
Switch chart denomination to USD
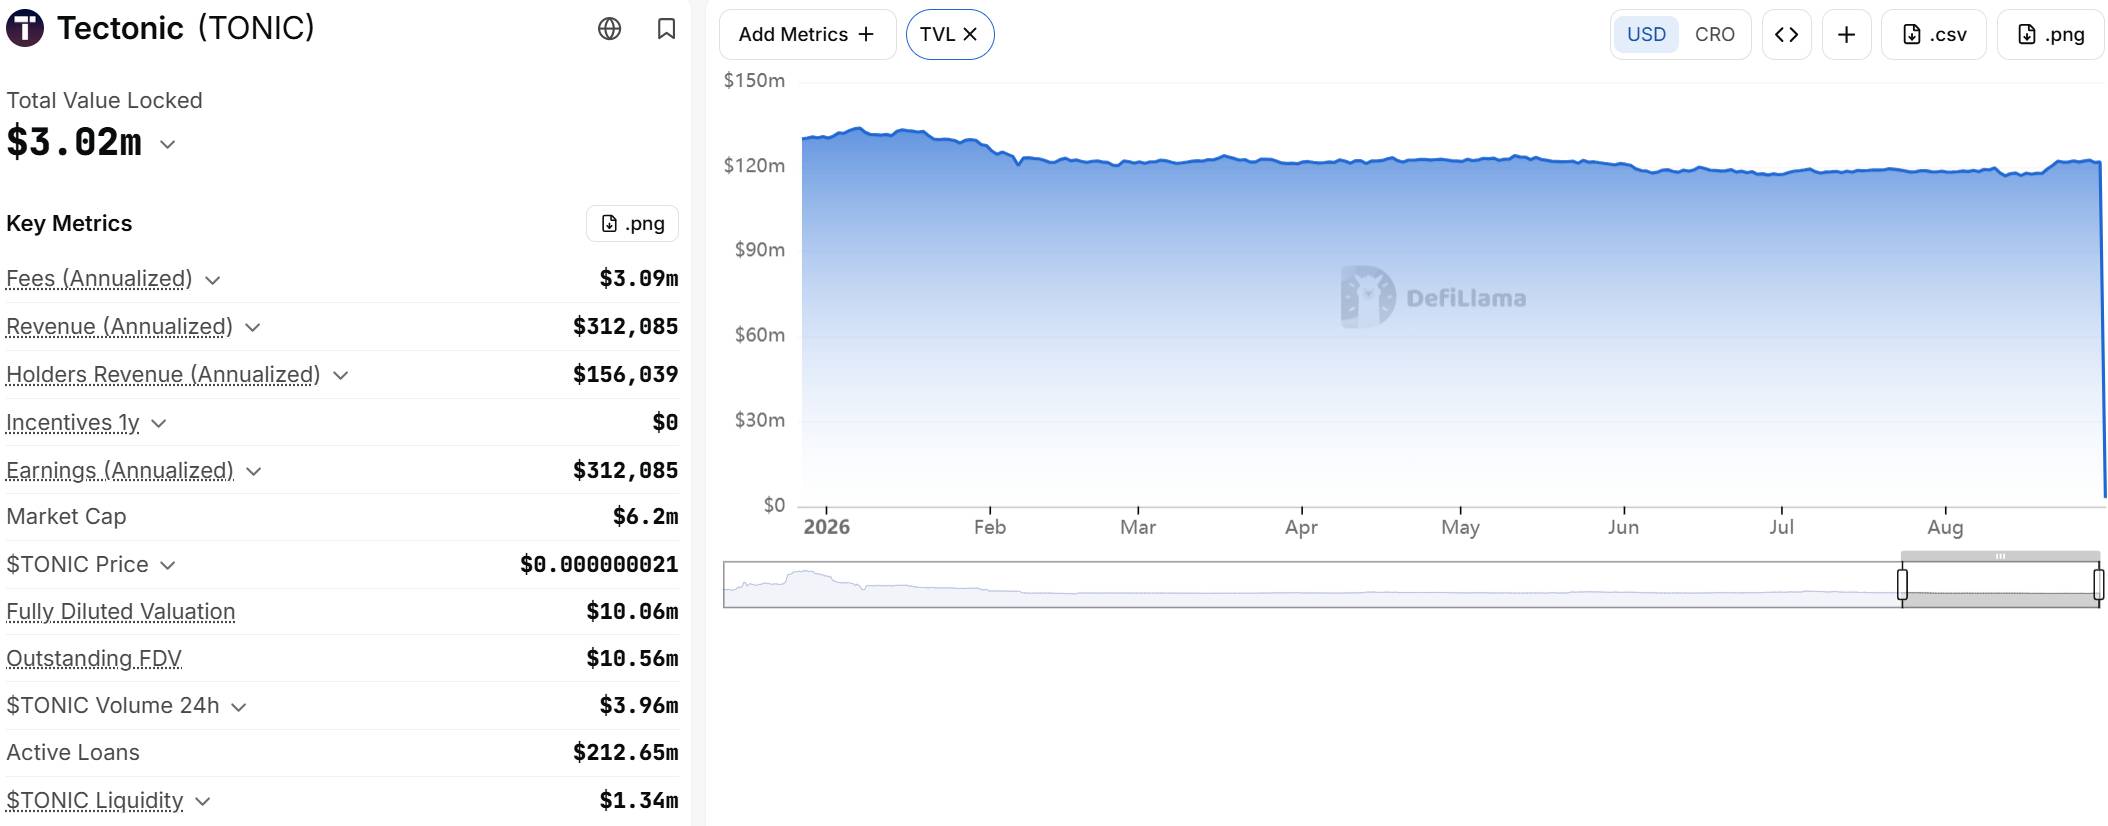(1646, 34)
